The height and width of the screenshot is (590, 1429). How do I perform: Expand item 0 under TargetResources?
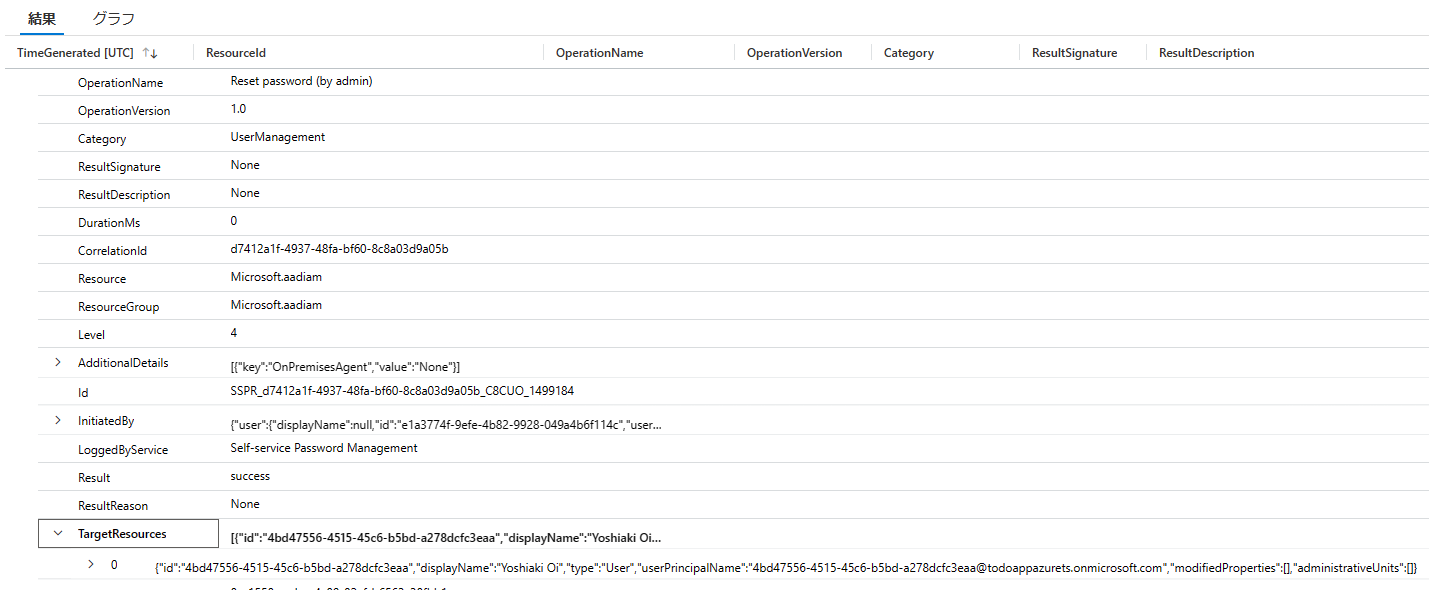[x=91, y=564]
